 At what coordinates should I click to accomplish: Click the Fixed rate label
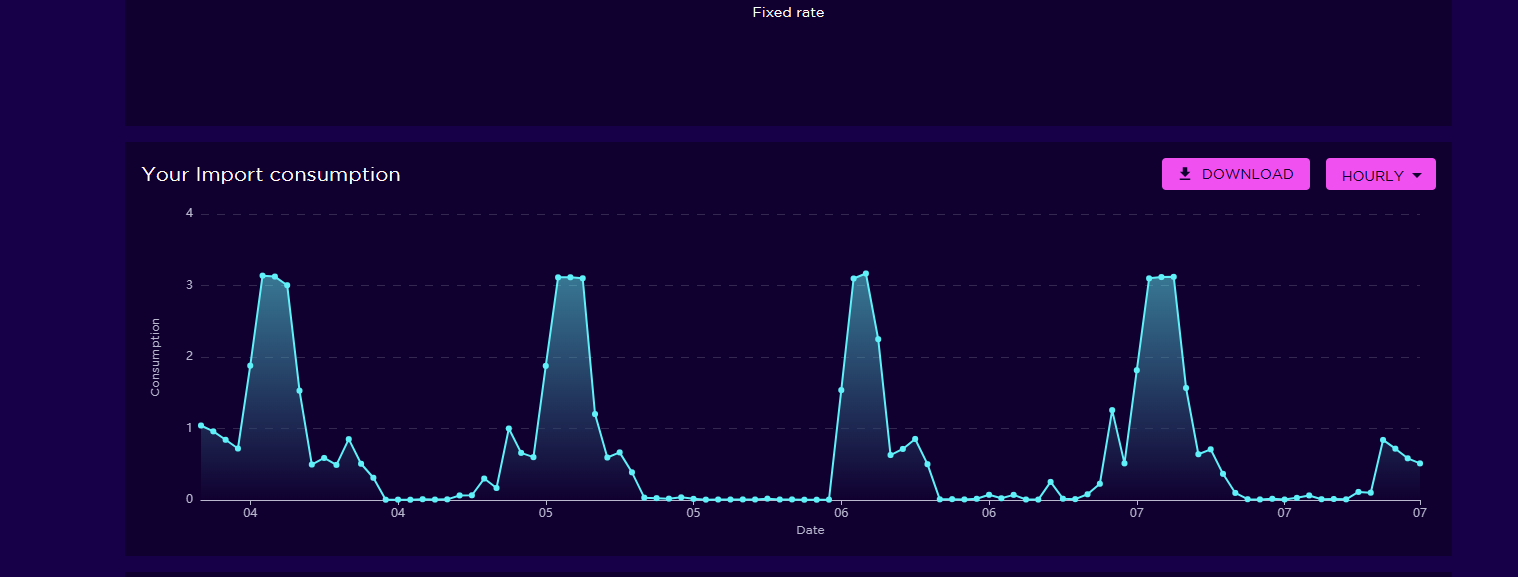[788, 13]
